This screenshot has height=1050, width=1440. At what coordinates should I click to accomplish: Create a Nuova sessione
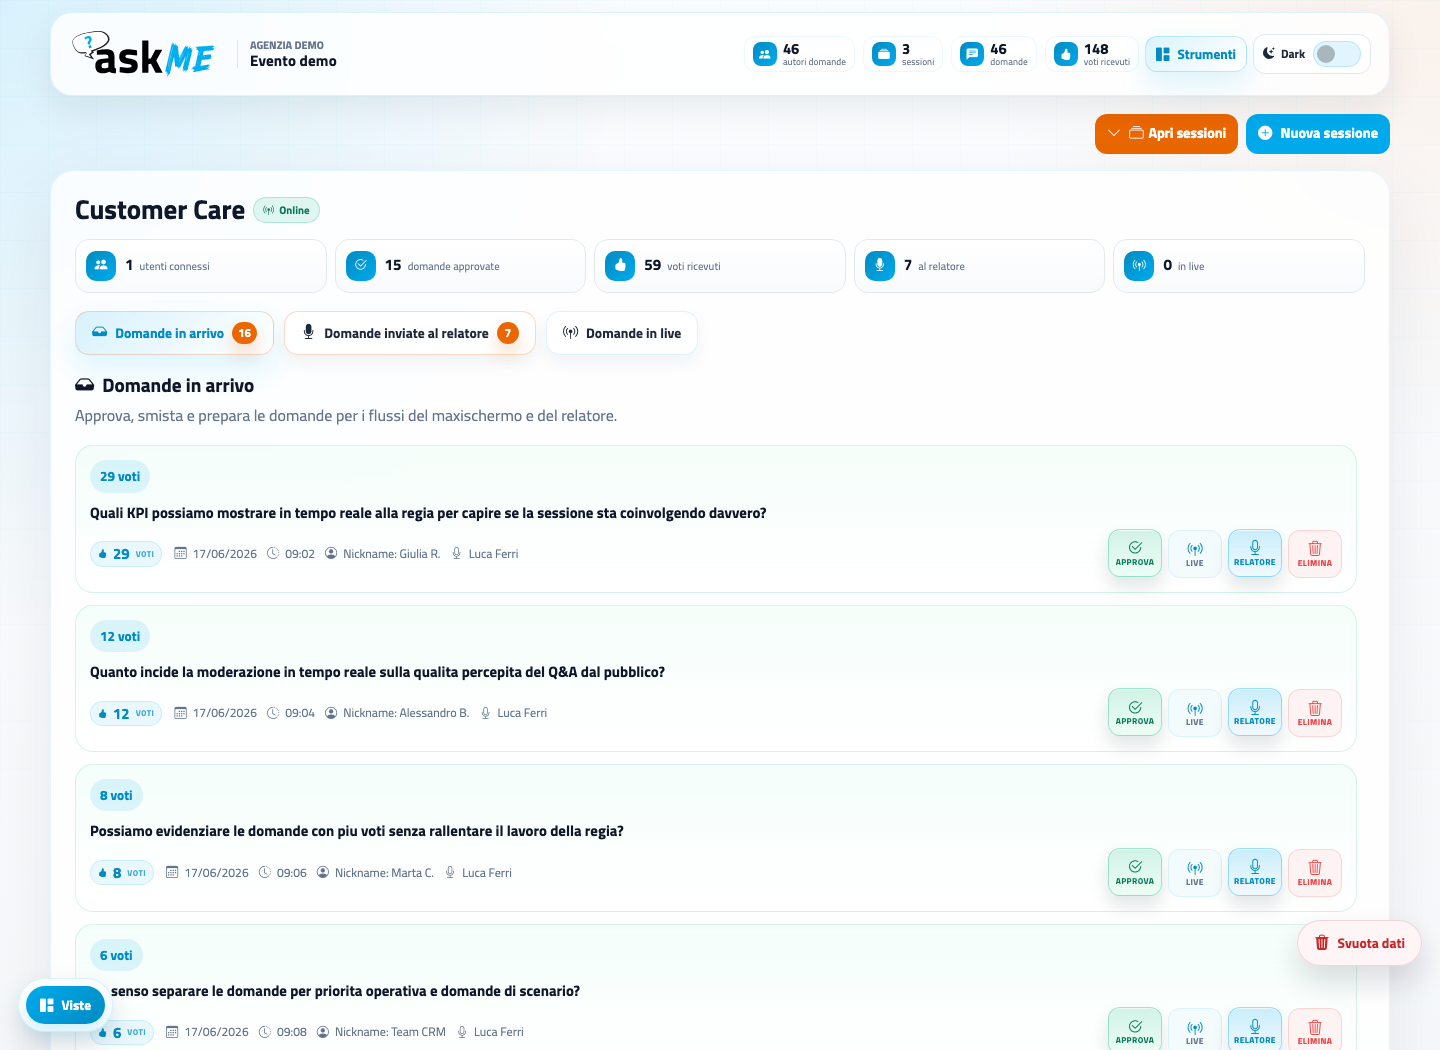pyautogui.click(x=1318, y=133)
